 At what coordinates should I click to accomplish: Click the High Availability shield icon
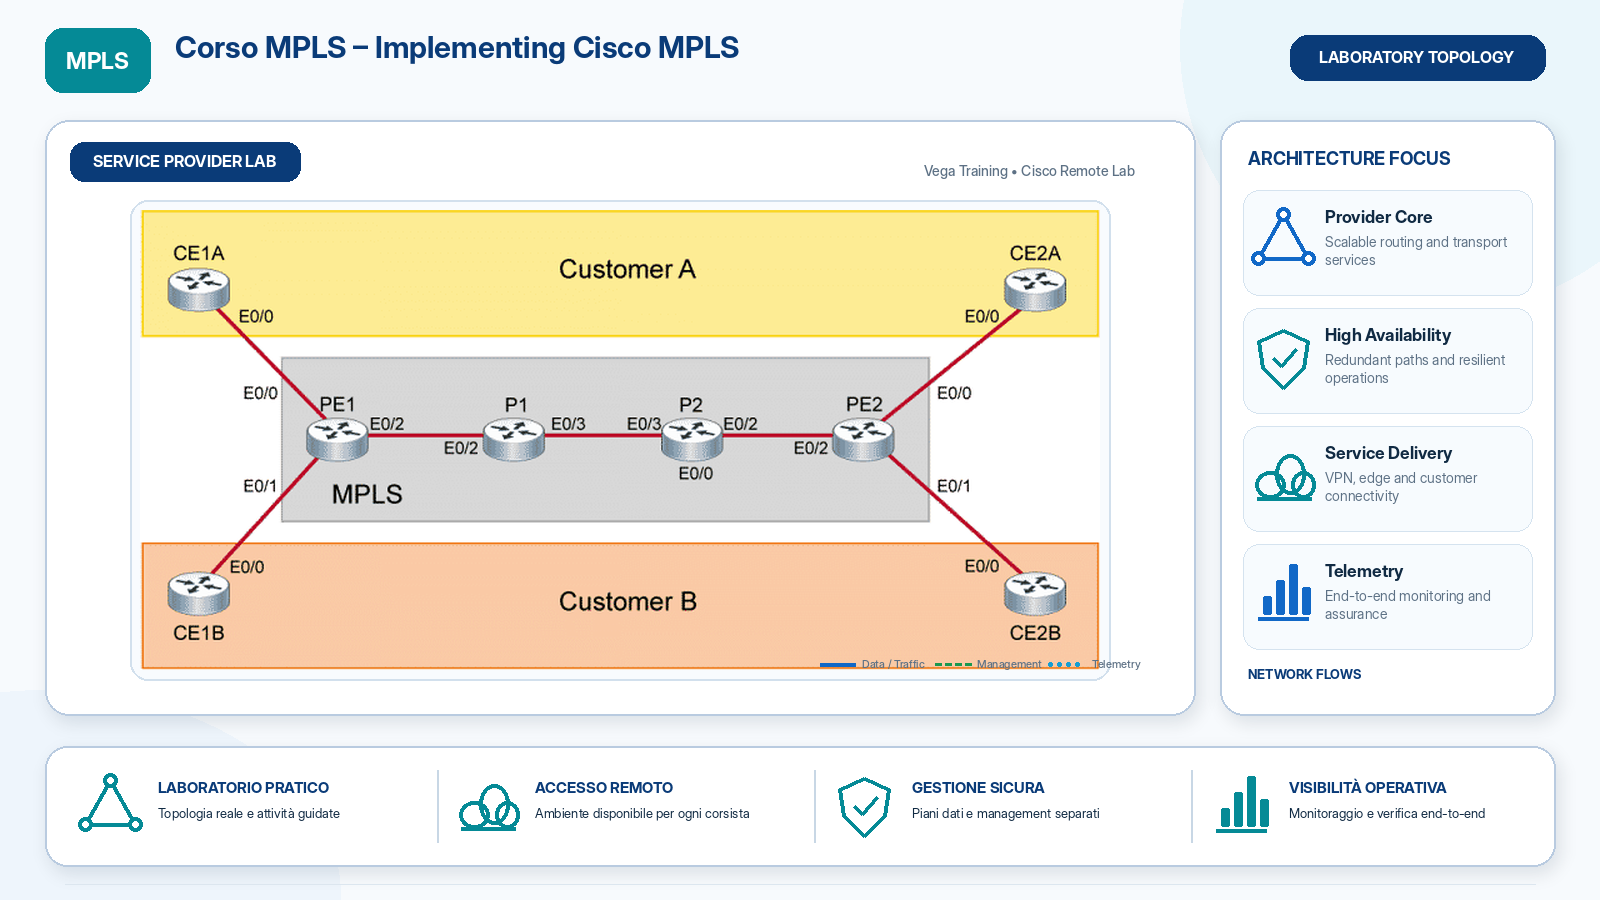pos(1284,359)
